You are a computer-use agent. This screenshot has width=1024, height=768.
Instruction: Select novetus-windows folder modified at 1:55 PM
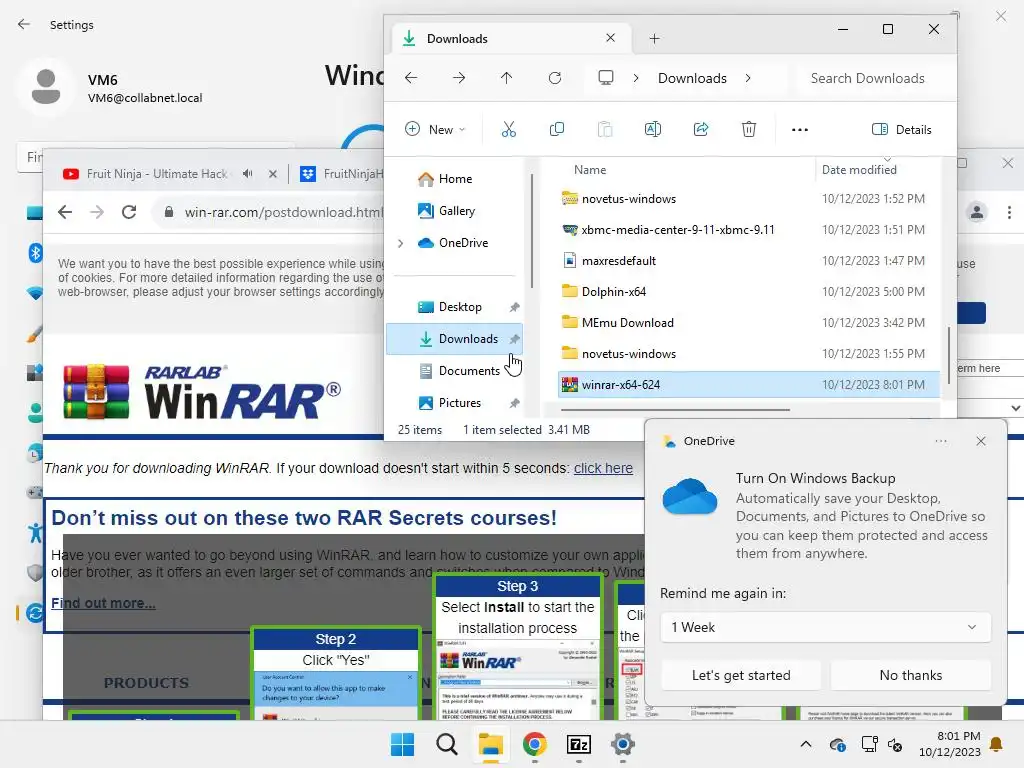748,354
